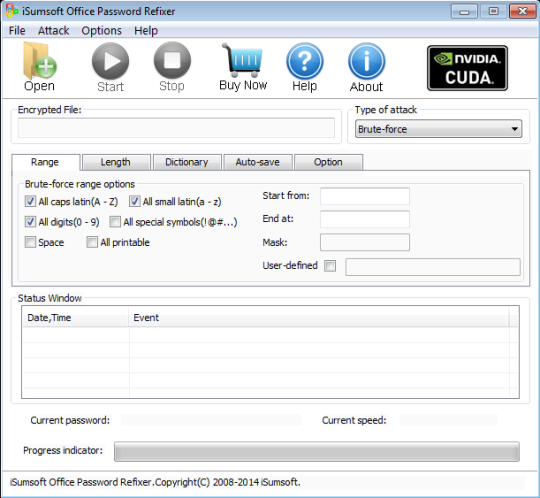Viewport: 540px width, 498px height.
Task: Click the Progress indicator bar
Action: pos(317,451)
